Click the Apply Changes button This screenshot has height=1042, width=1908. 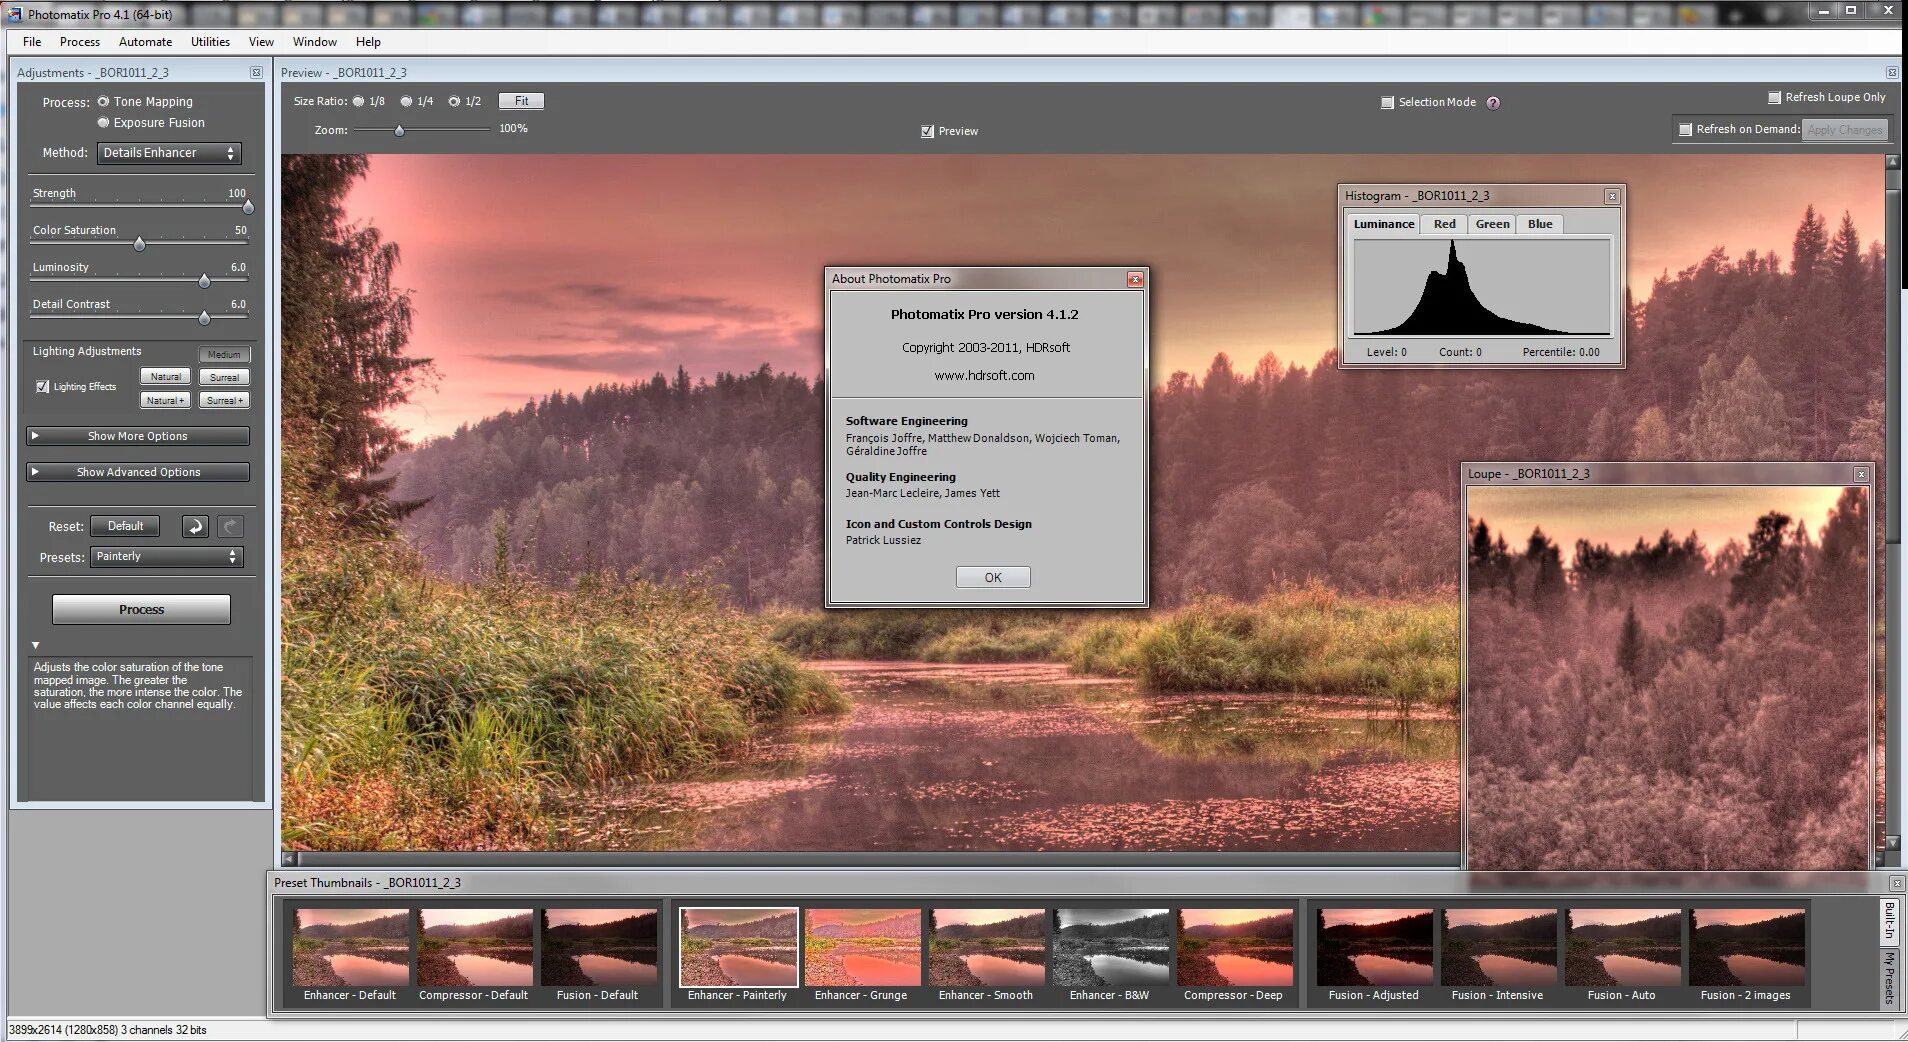coord(1844,130)
